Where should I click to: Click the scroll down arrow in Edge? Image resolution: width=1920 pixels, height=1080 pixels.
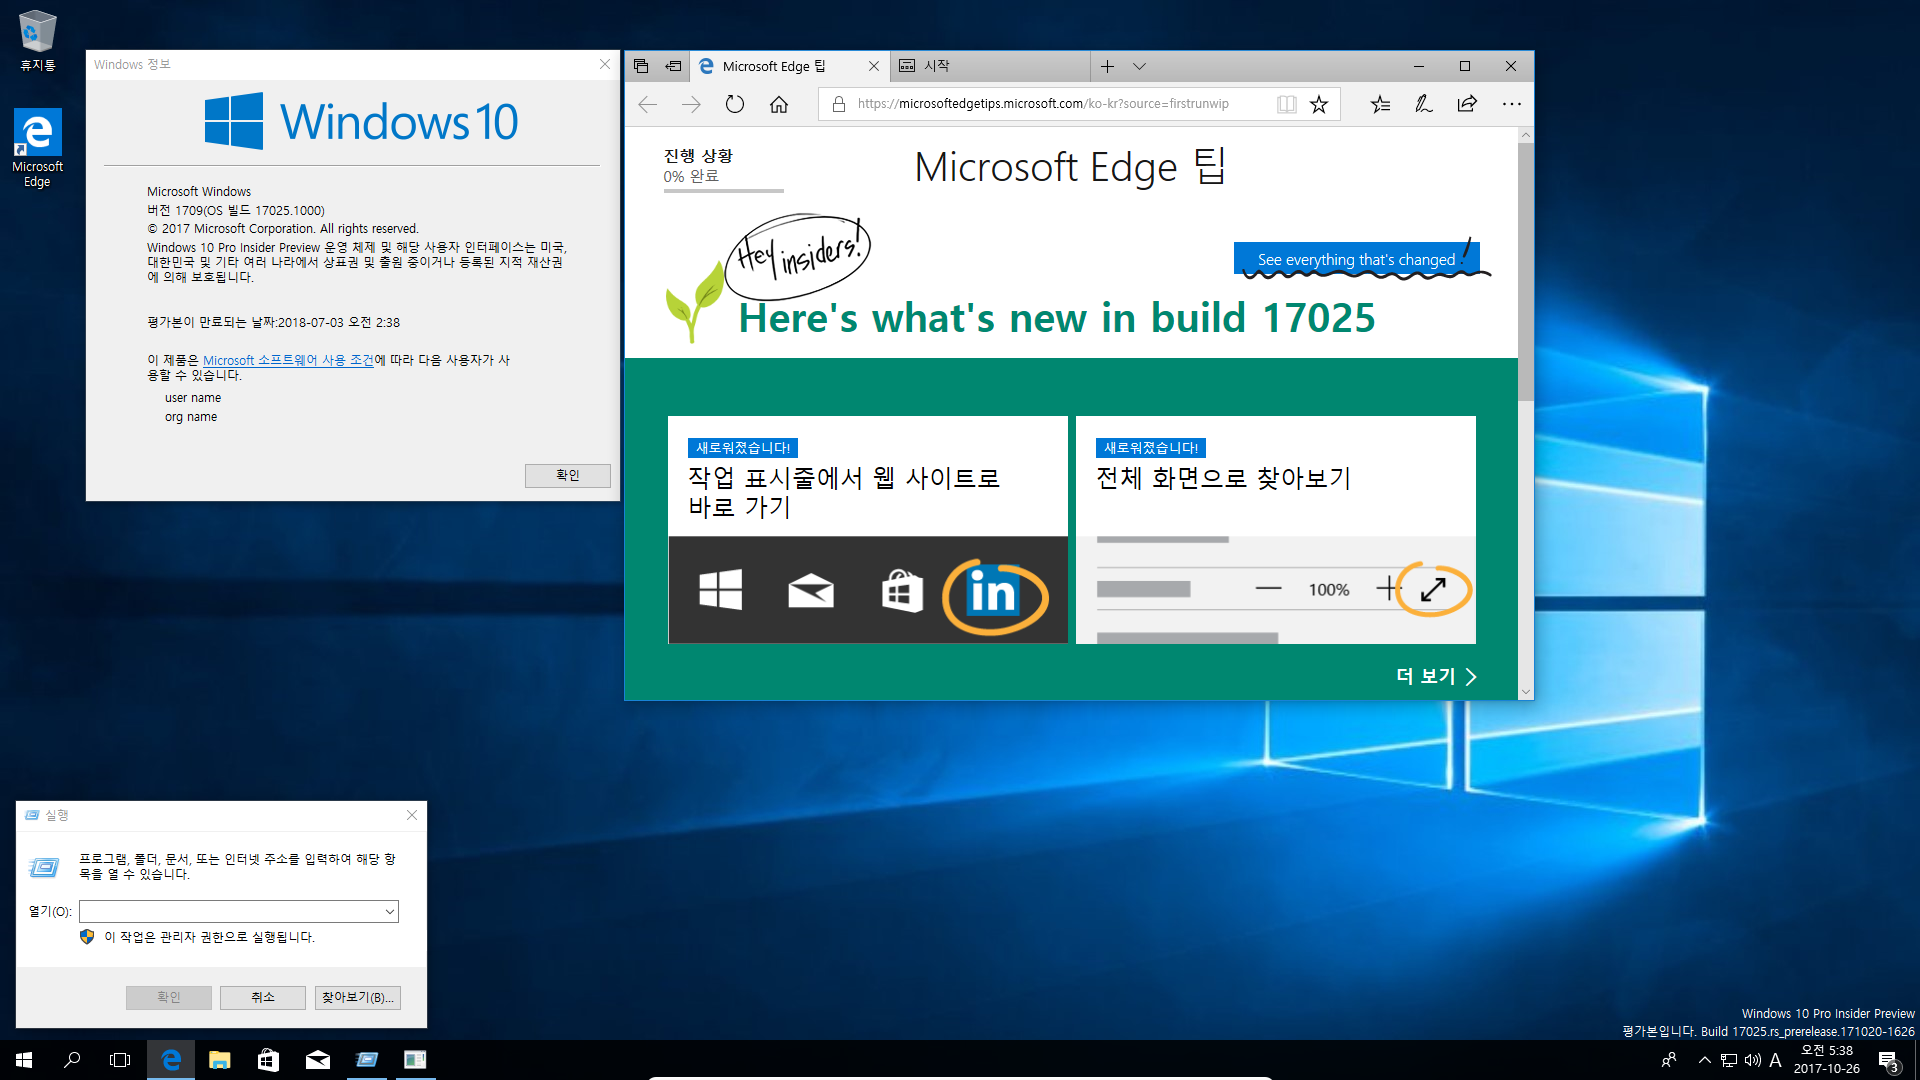point(1525,691)
